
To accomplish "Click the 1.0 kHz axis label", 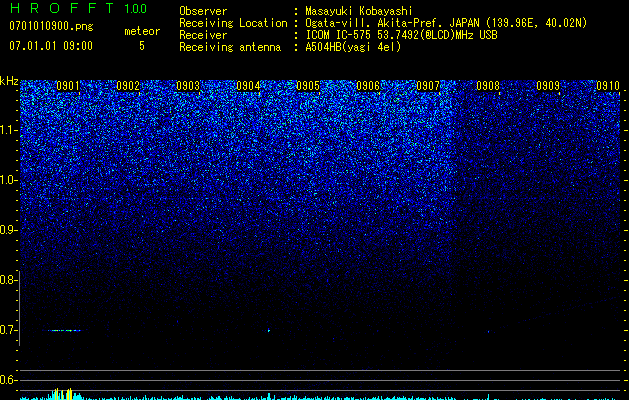I will click(9, 180).
